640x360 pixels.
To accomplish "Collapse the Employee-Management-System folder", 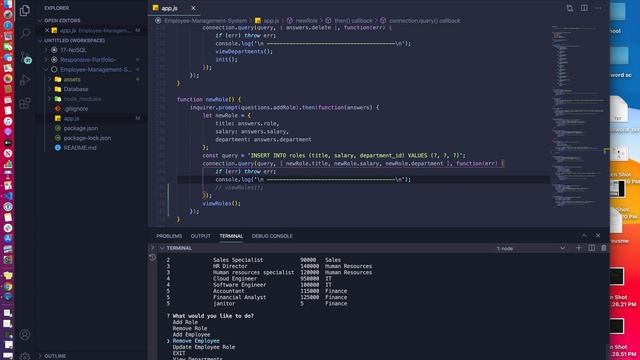I will point(96,69).
